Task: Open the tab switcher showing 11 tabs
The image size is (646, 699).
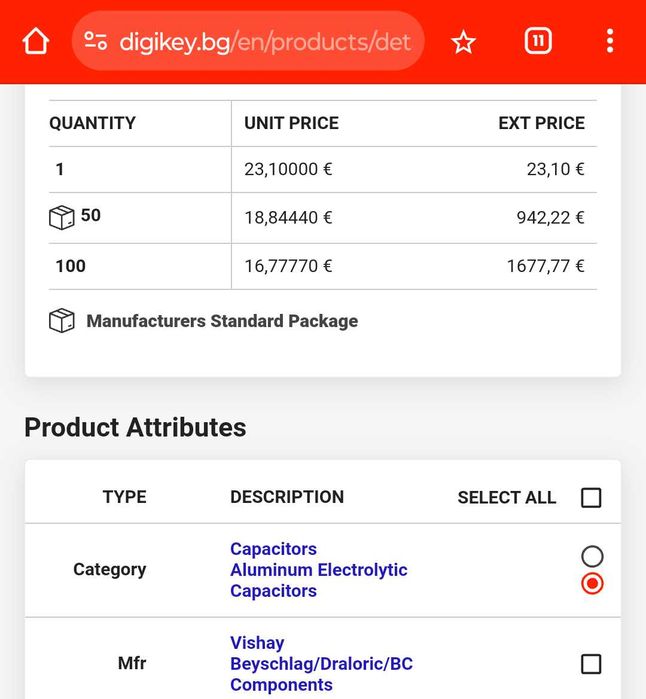Action: click(x=538, y=41)
